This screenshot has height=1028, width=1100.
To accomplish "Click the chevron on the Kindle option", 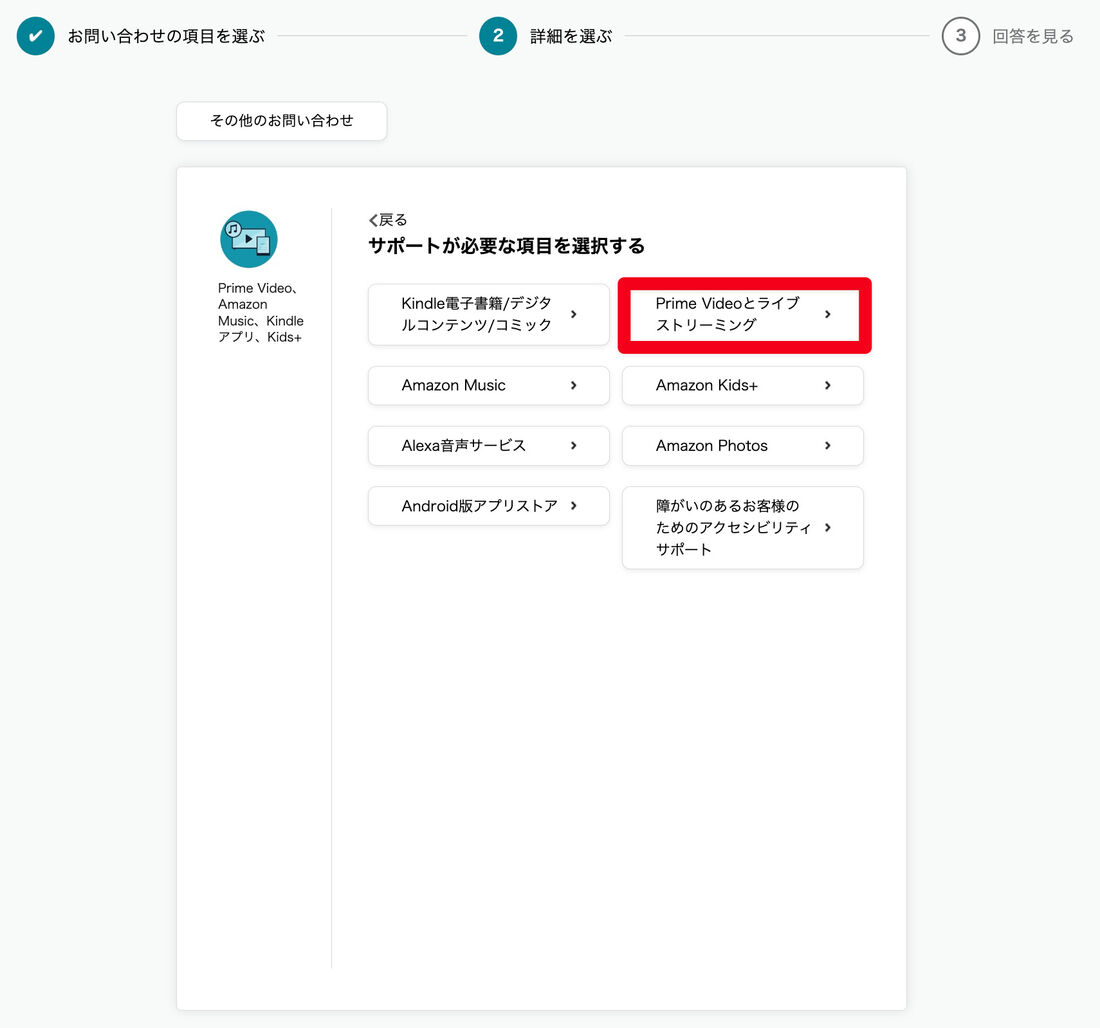I will pyautogui.click(x=574, y=314).
